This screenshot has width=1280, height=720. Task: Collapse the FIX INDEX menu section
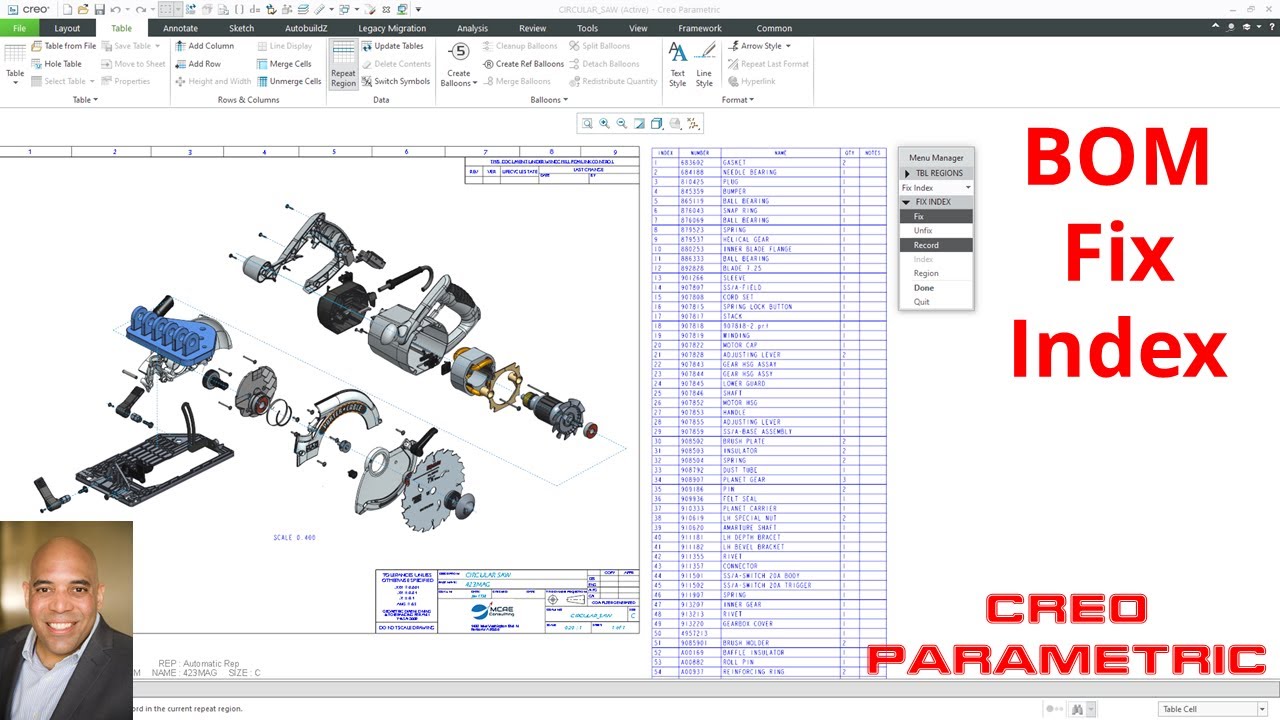coord(936,202)
